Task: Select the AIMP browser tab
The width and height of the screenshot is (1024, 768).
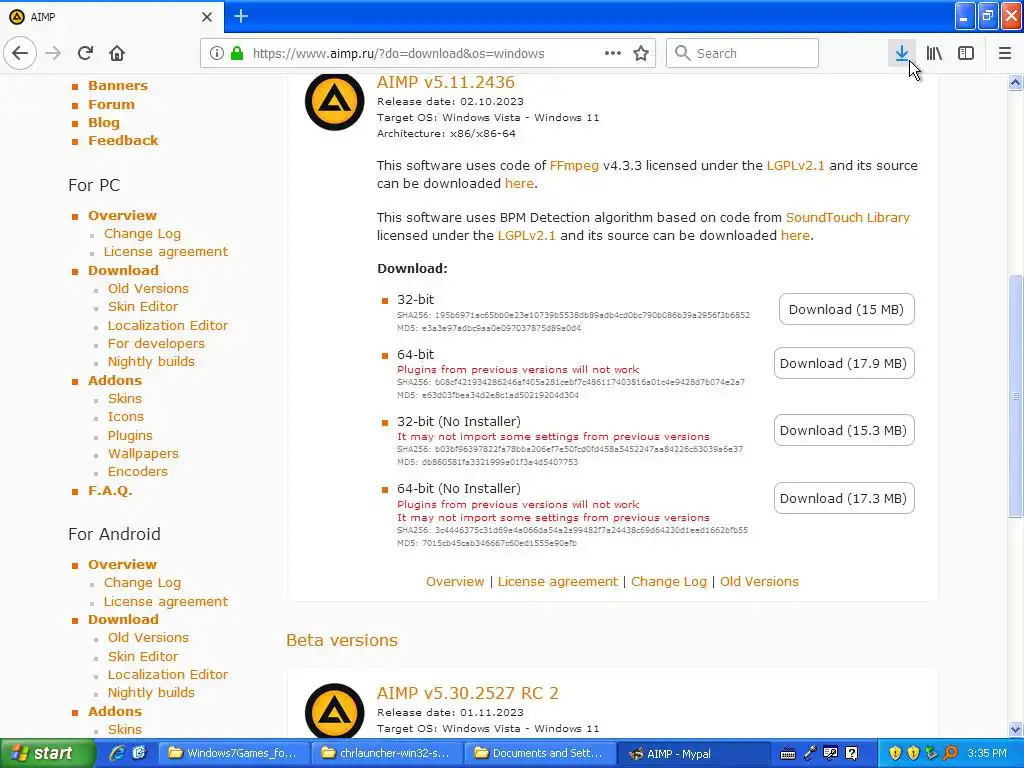Action: click(x=111, y=17)
